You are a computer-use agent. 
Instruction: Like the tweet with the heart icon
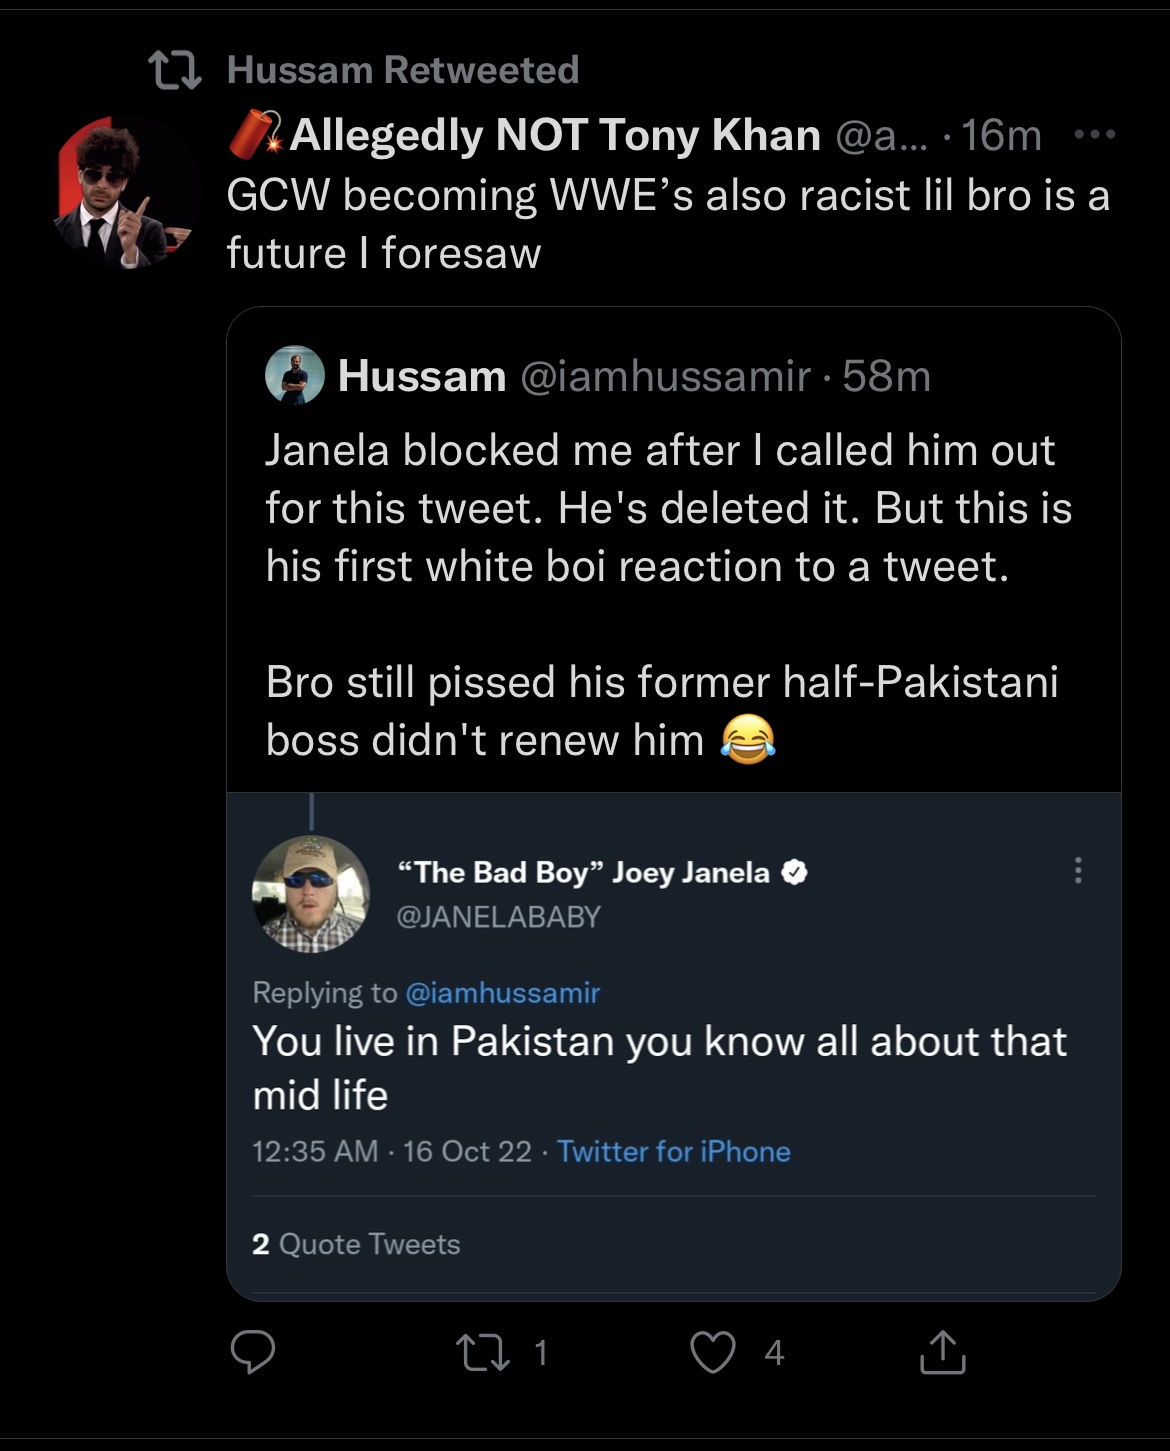point(713,1352)
